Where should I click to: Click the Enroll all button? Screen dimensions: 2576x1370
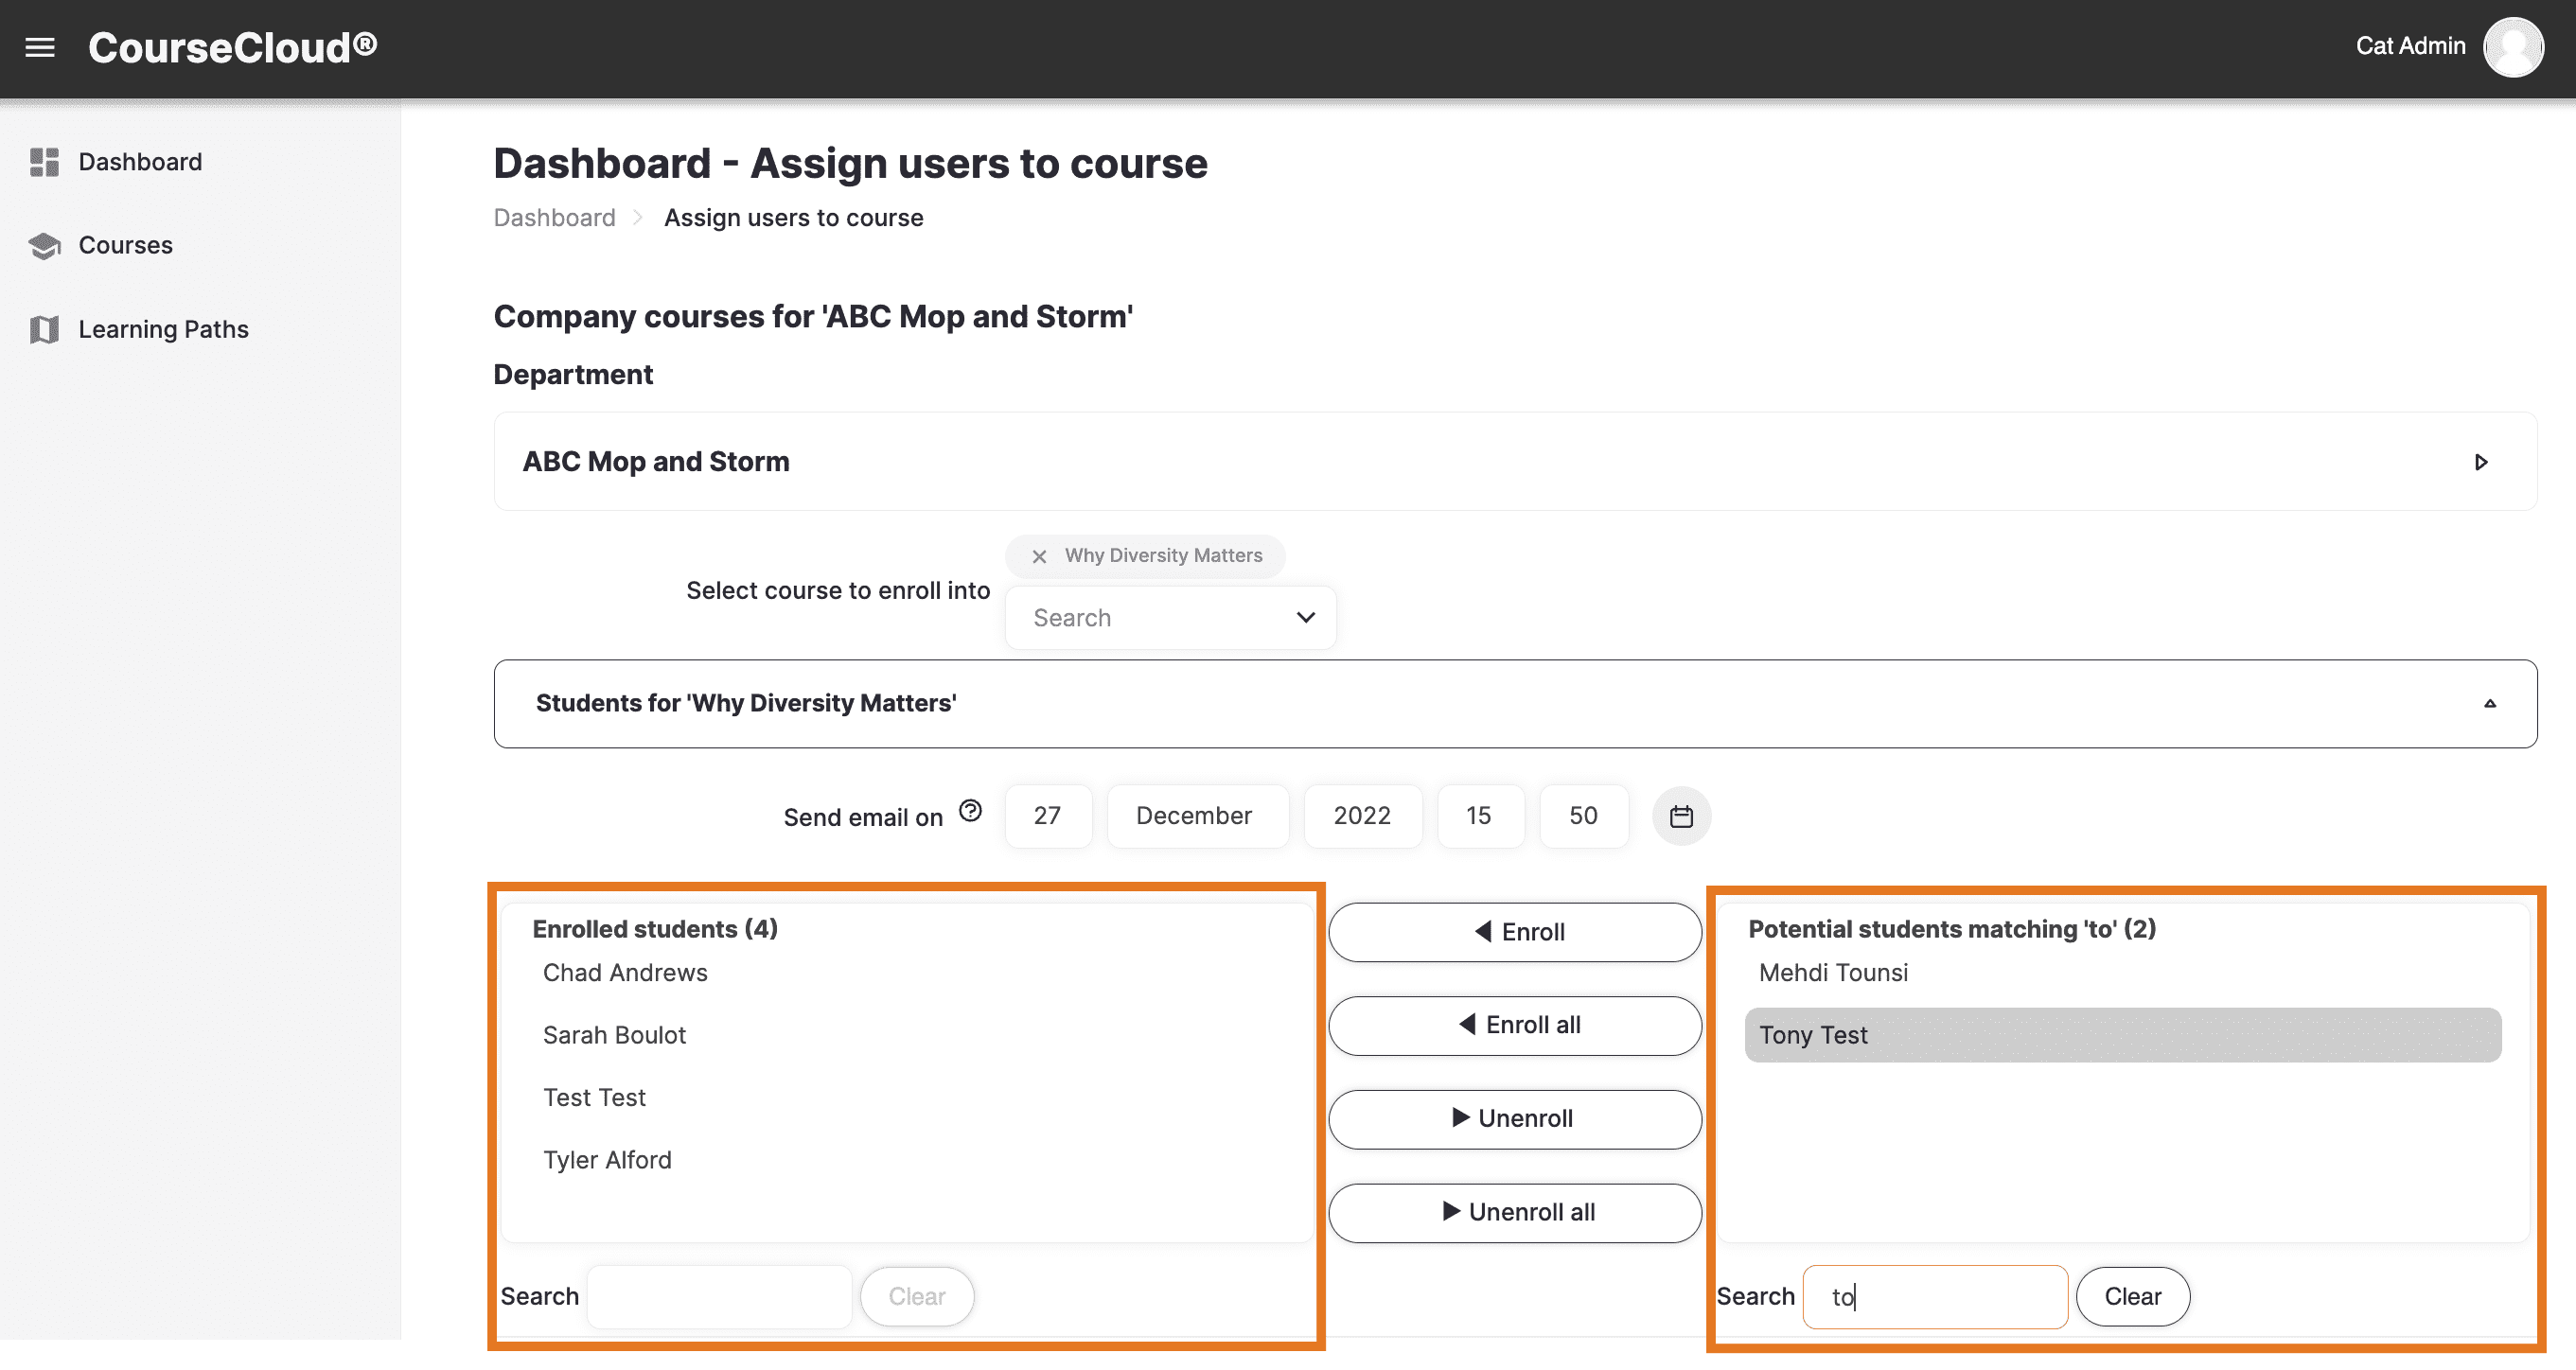[x=1514, y=1025]
